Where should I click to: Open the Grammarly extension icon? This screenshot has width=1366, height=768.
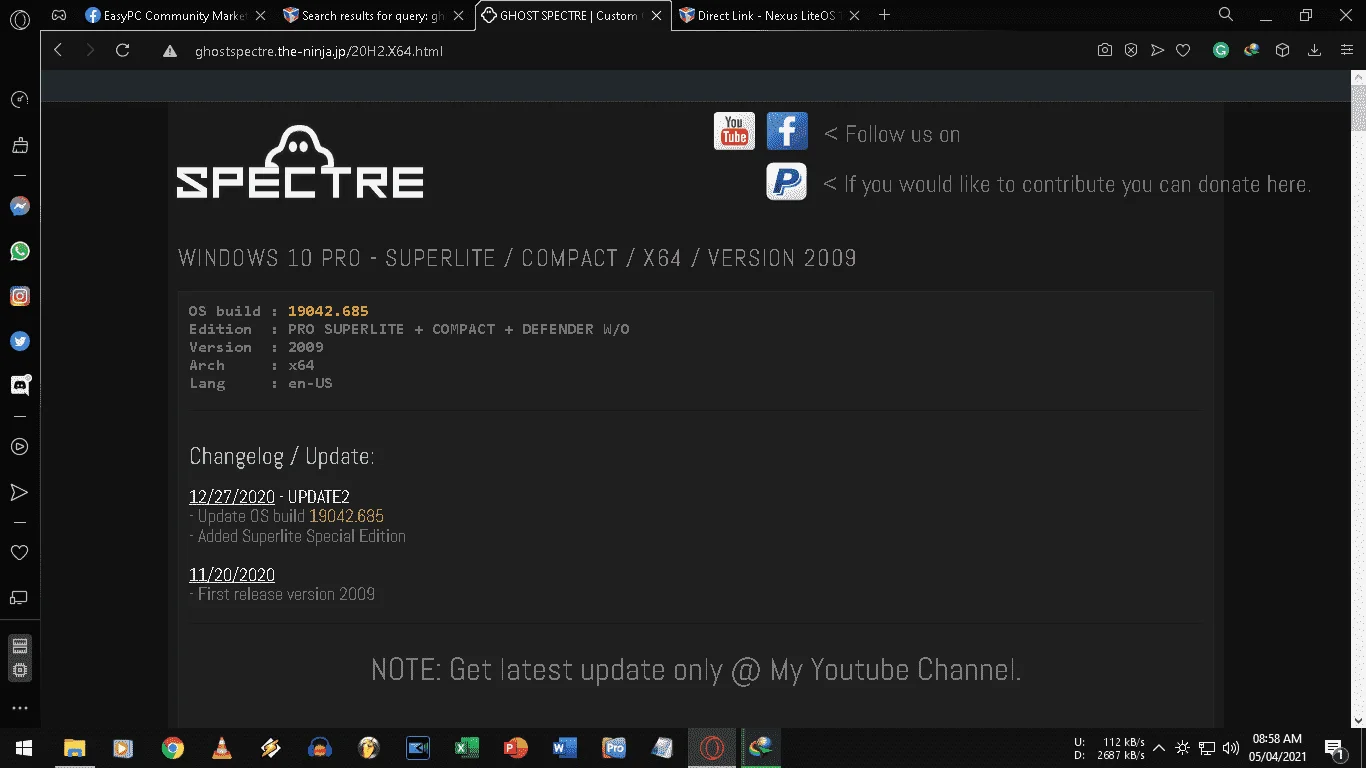pos(1221,50)
